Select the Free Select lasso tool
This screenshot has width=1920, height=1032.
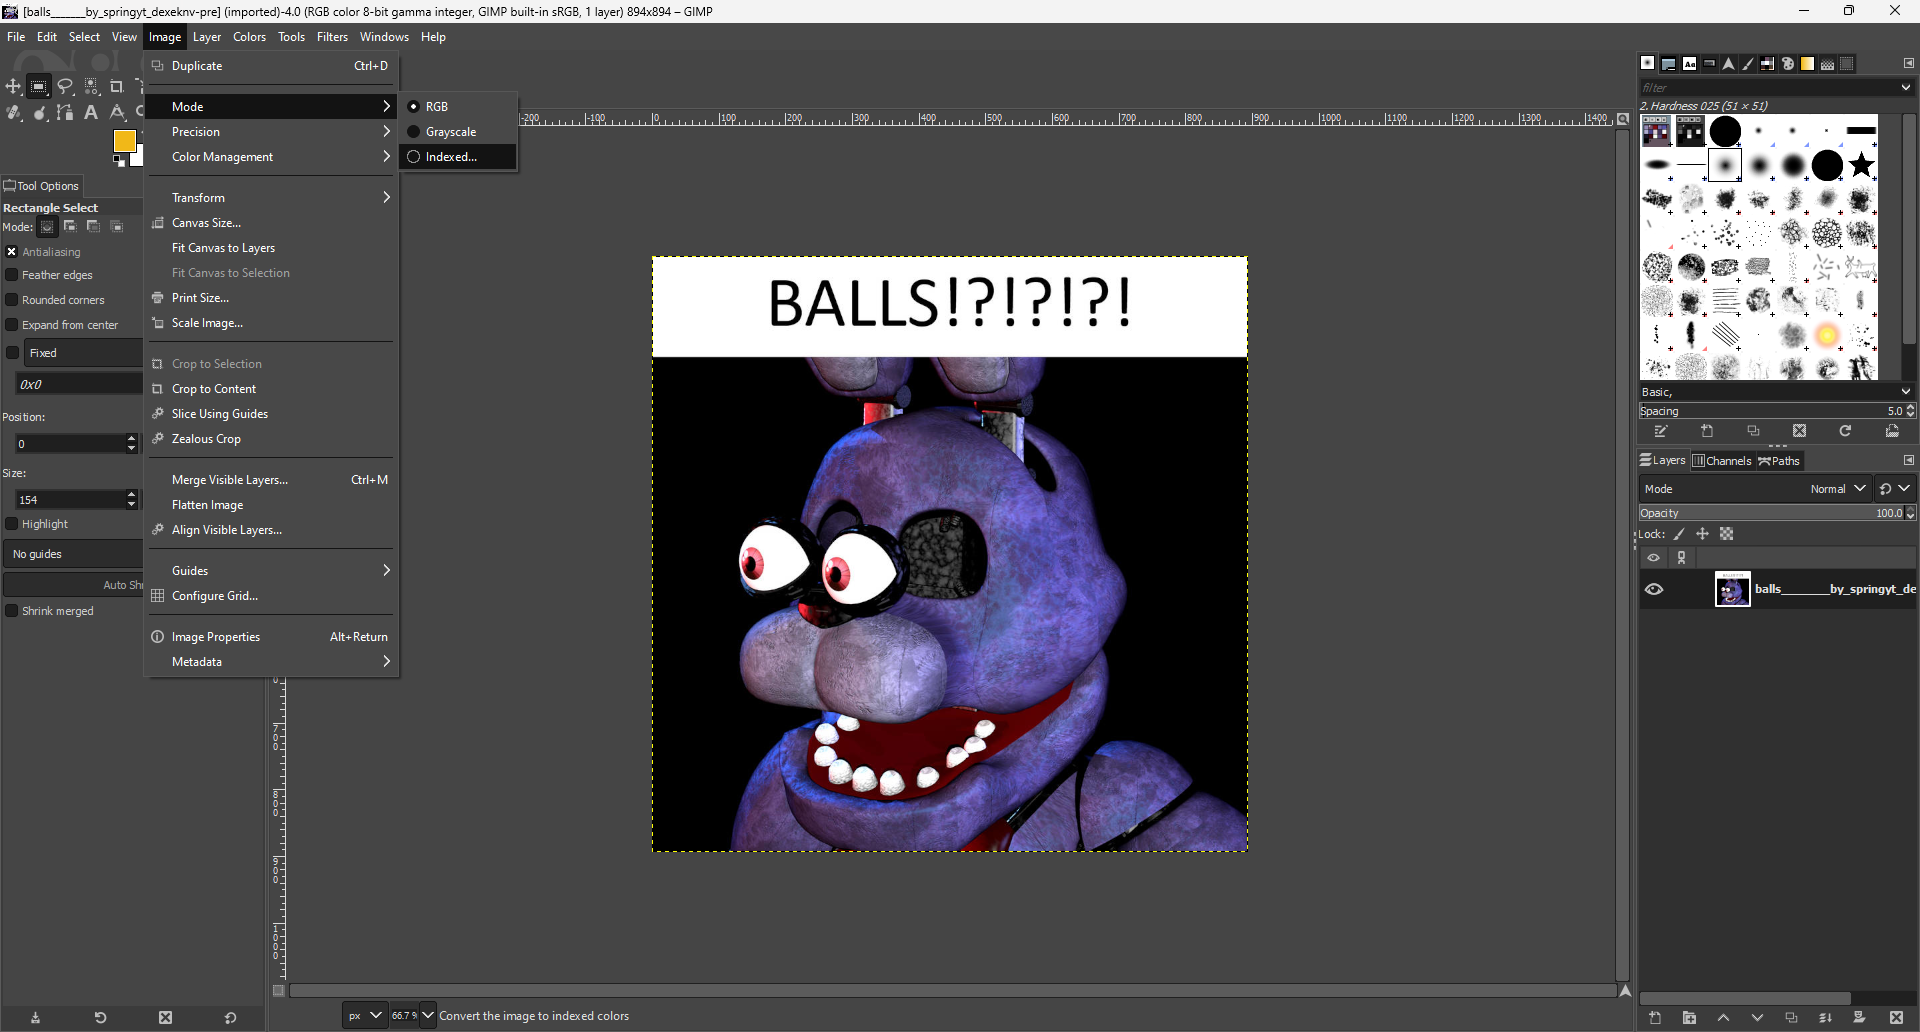coord(65,86)
